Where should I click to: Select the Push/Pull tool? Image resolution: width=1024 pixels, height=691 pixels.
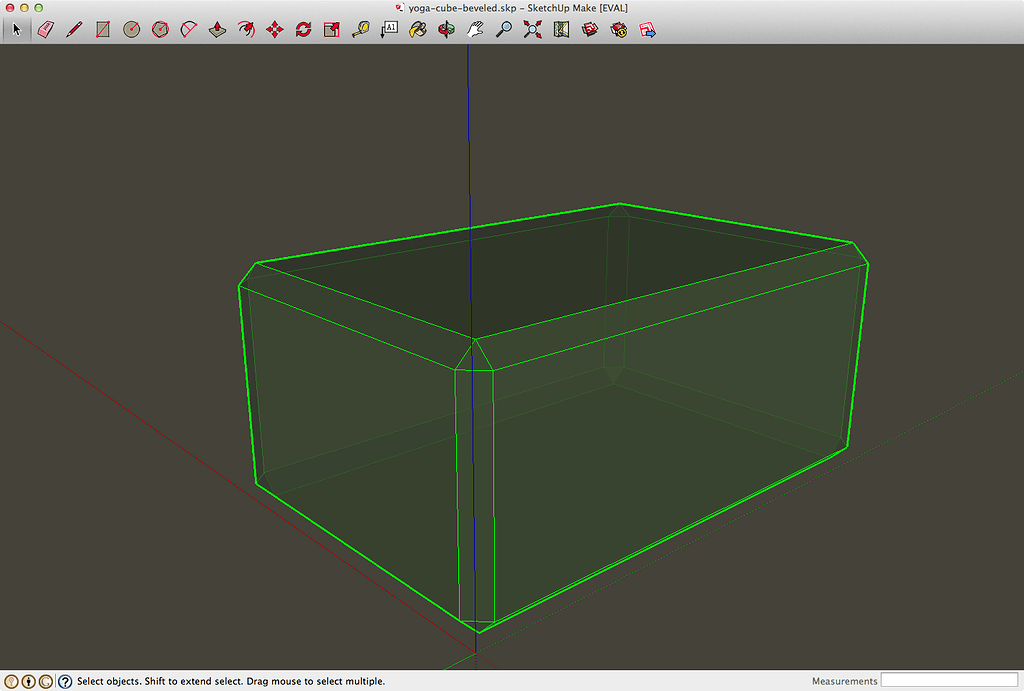(216, 29)
